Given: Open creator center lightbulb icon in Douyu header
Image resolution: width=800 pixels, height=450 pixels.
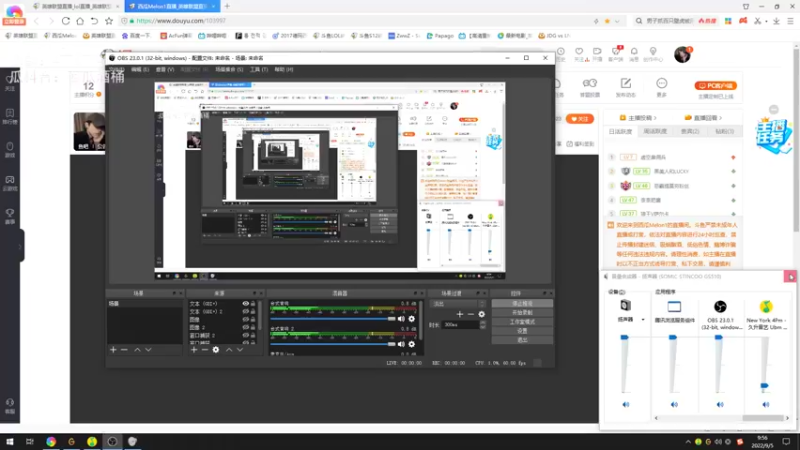Looking at the screenshot, I should point(653,54).
